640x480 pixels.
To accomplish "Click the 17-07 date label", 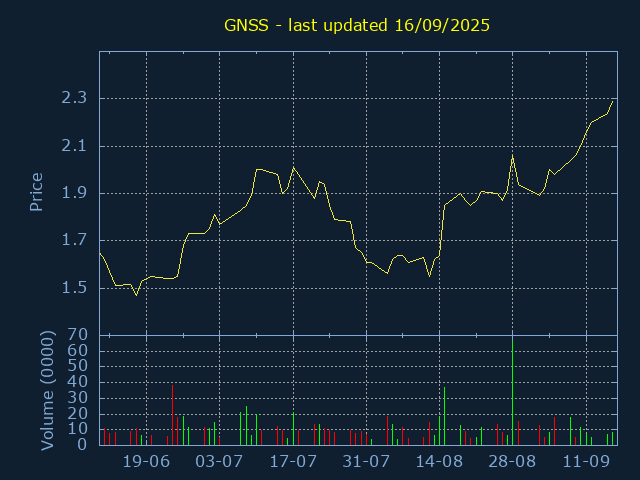I will point(293,462).
